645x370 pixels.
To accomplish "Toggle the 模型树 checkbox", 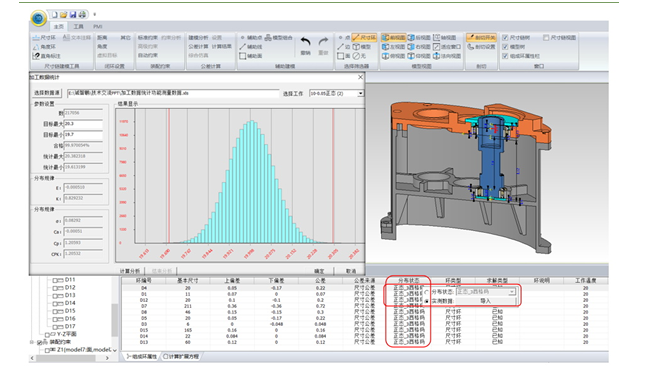I will (x=505, y=47).
